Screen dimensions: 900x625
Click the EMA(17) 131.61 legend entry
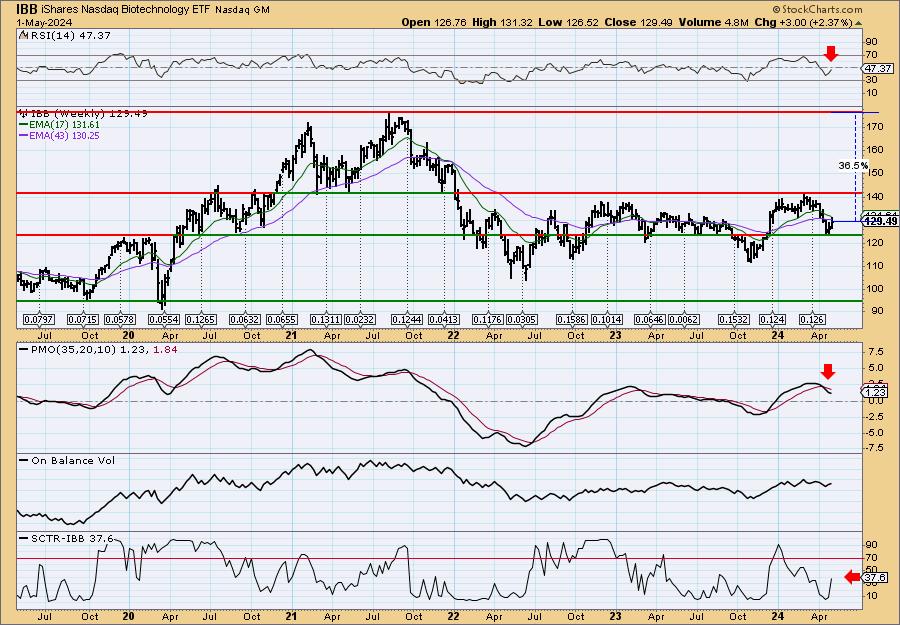coord(60,125)
